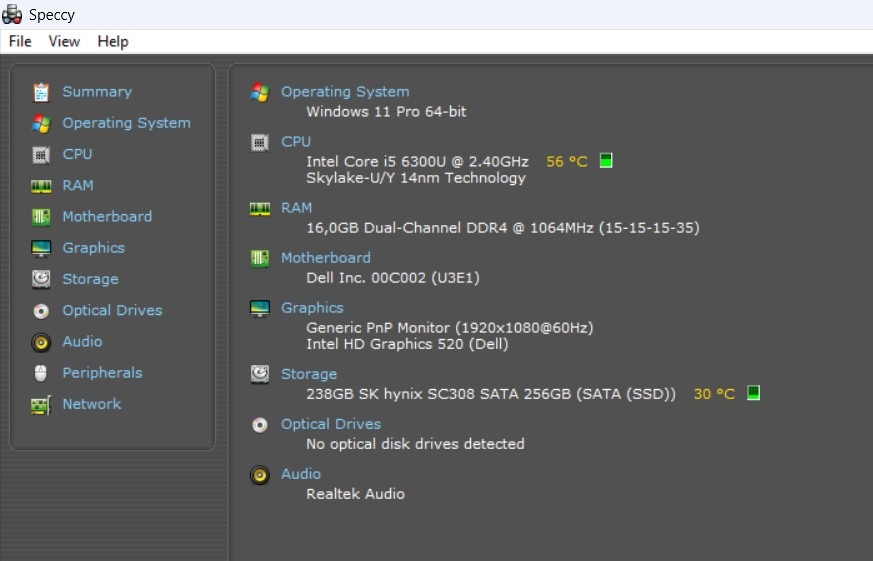Click the "Realtek Audio" text
The width and height of the screenshot is (873, 561).
pyautogui.click(x=355, y=494)
